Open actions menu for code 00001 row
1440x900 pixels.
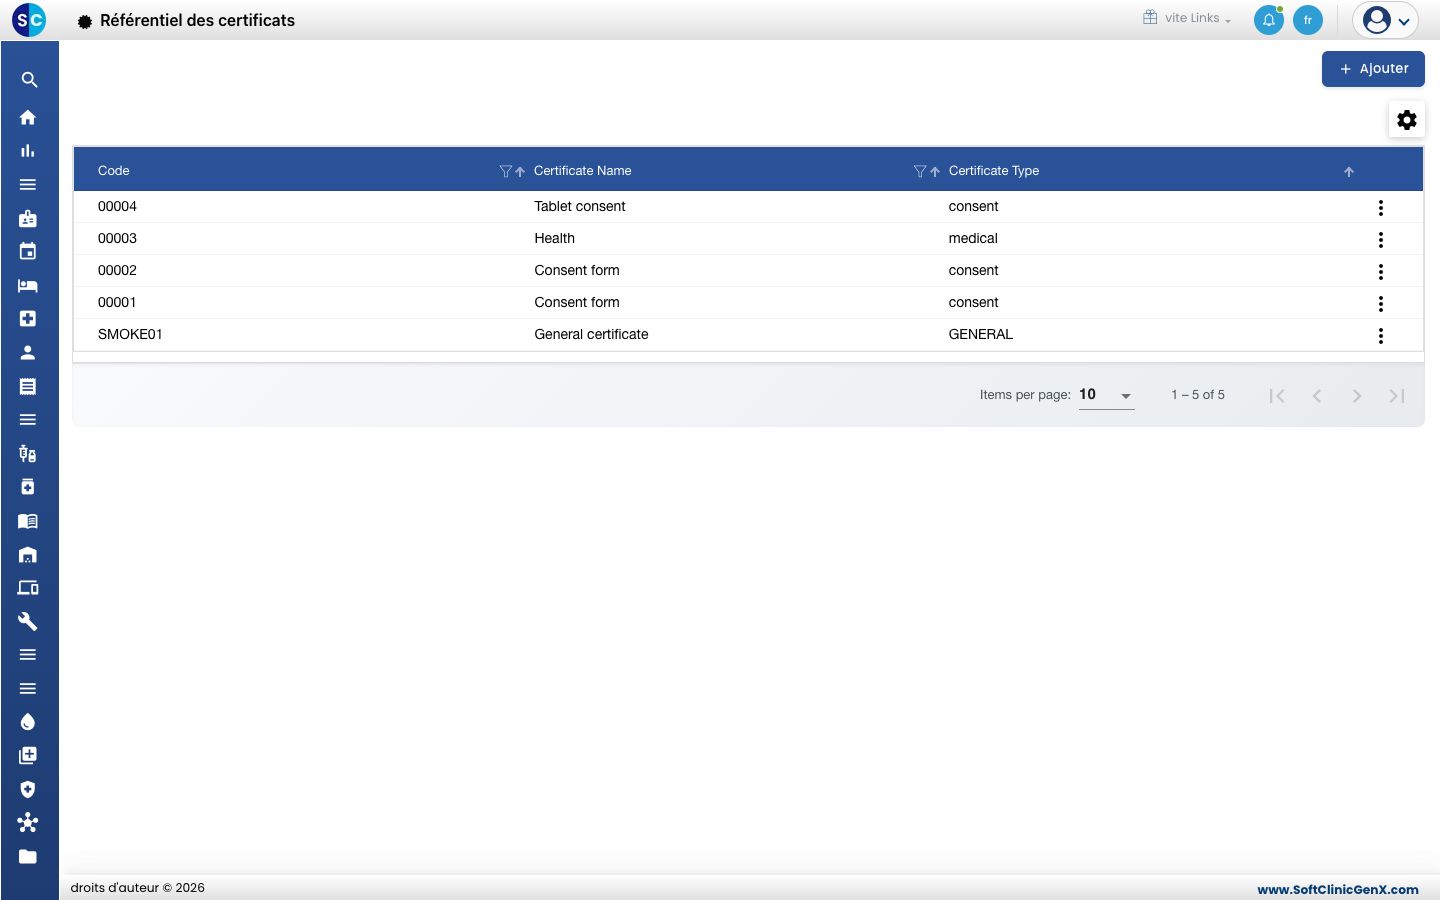click(1381, 304)
